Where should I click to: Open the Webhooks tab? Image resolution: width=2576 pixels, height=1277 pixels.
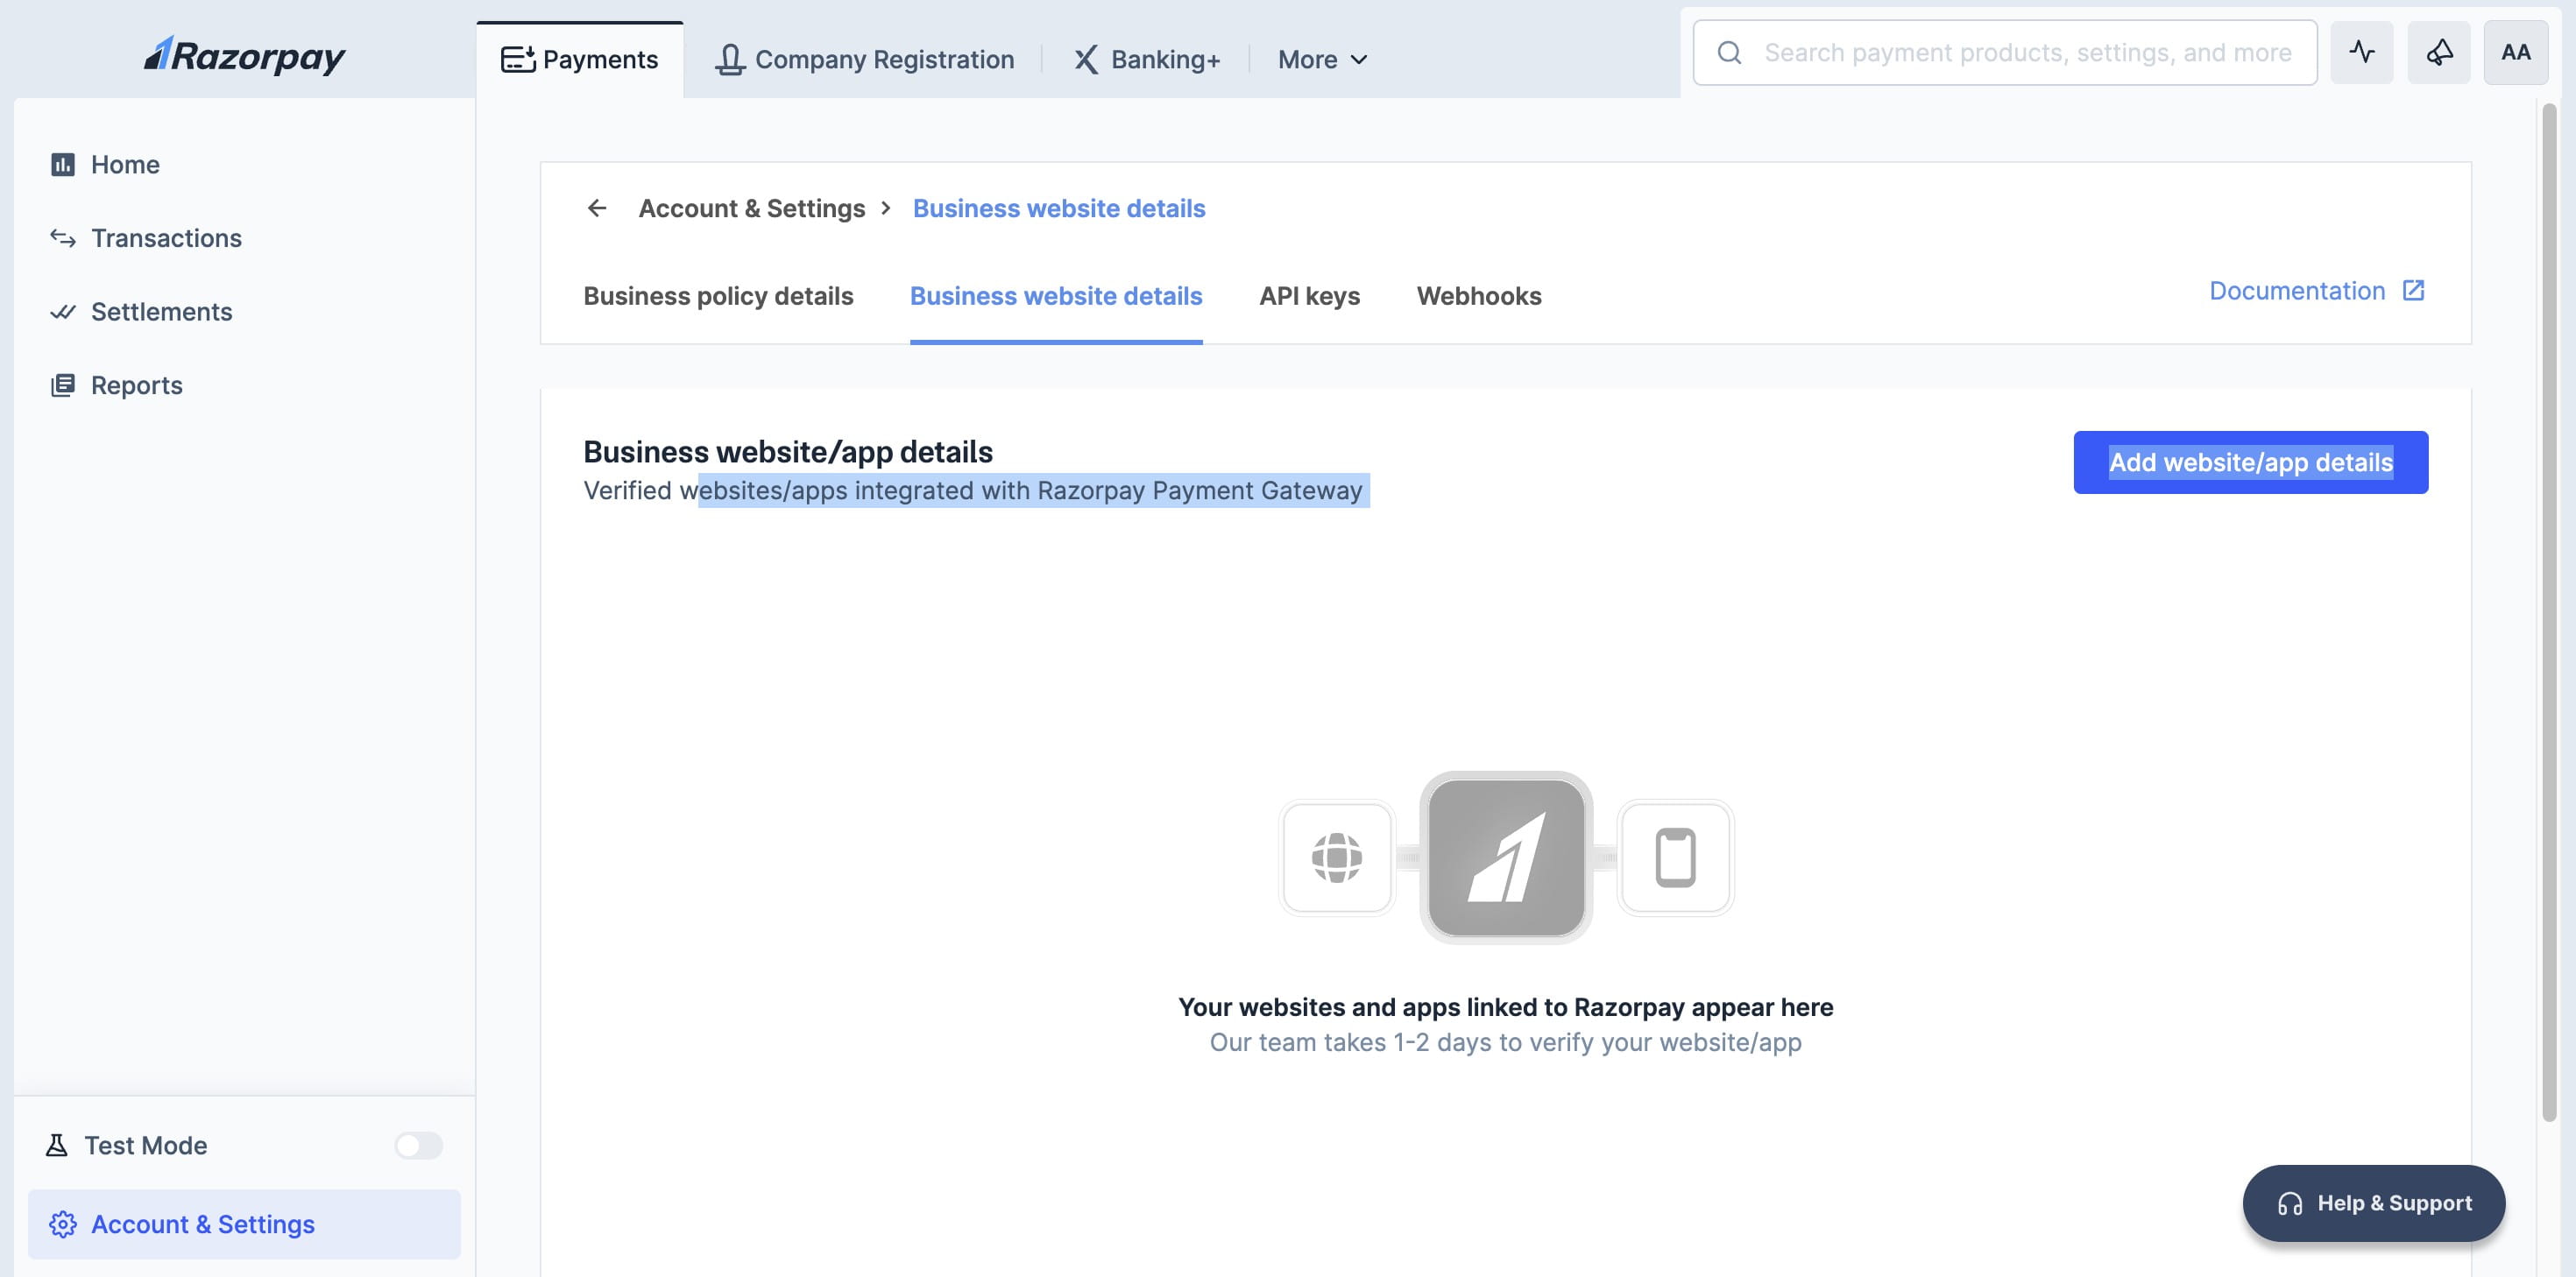[x=1478, y=296]
